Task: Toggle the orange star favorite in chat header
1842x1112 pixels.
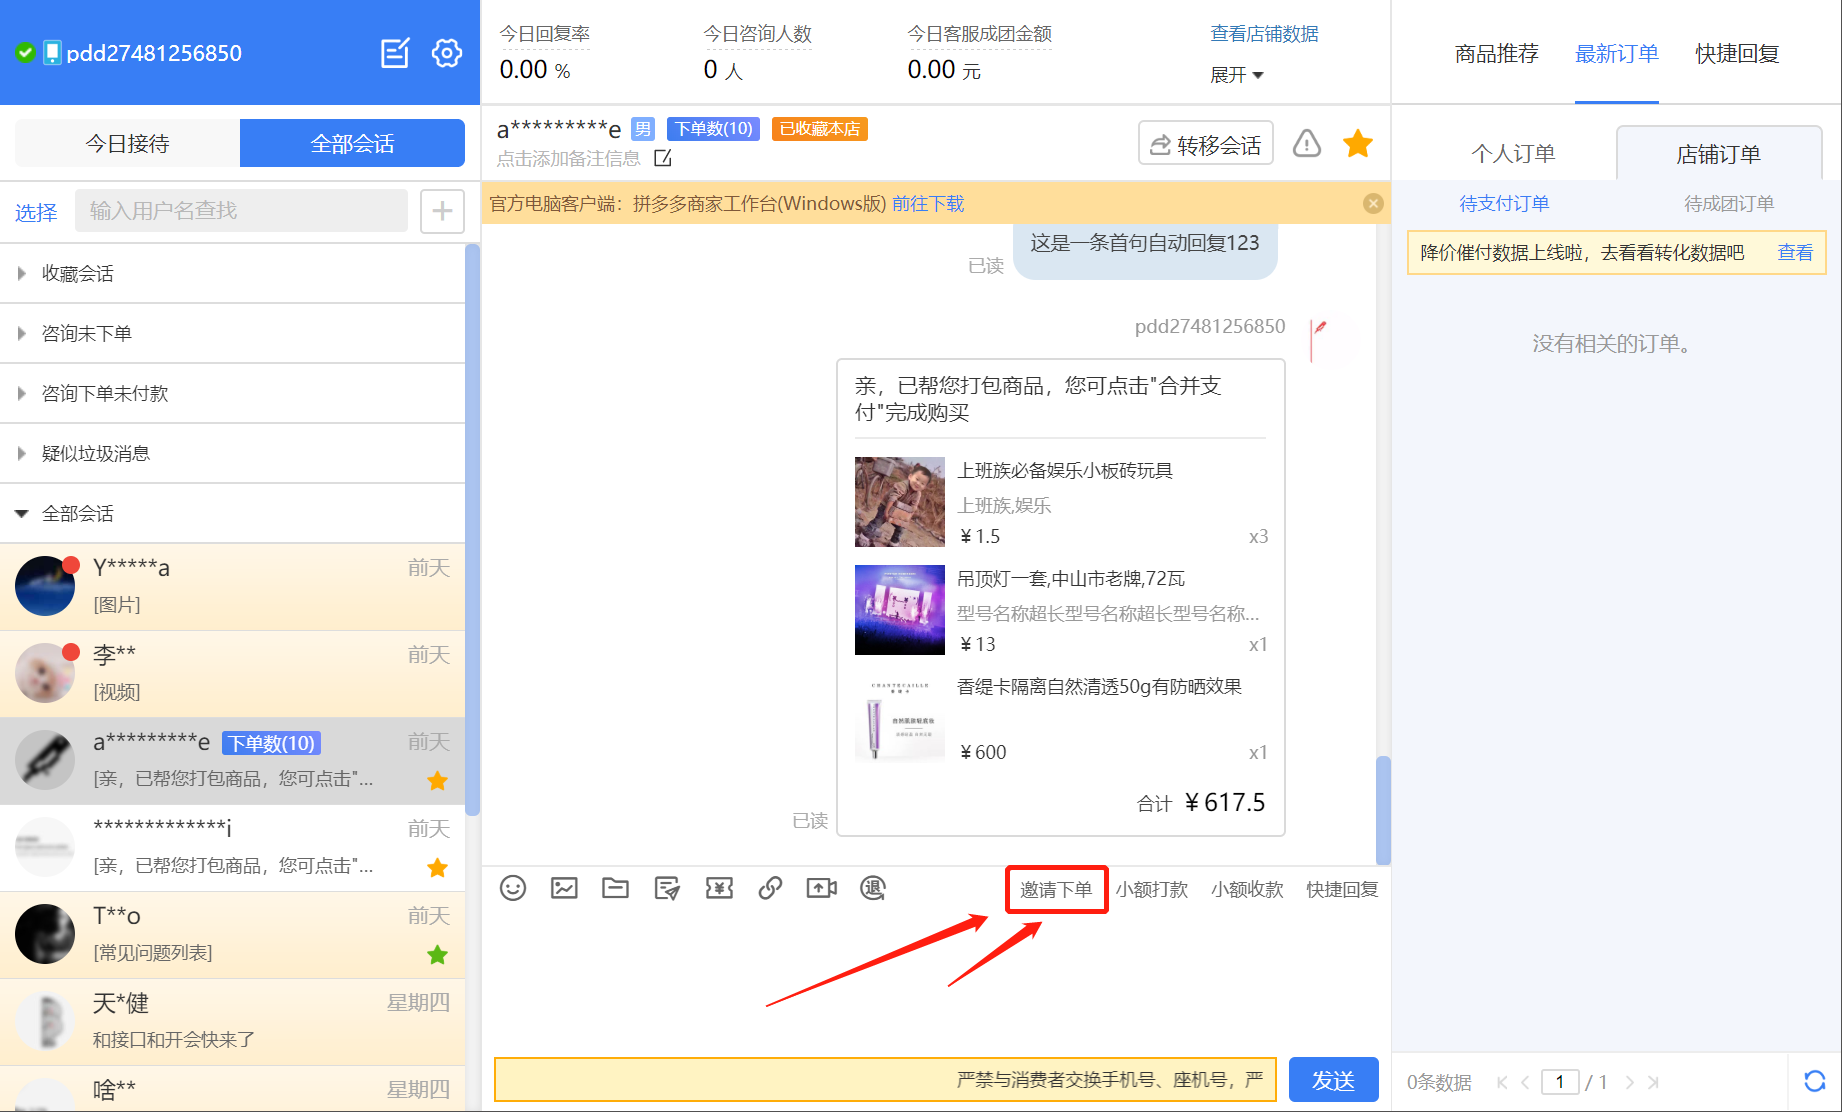Action: (x=1358, y=144)
